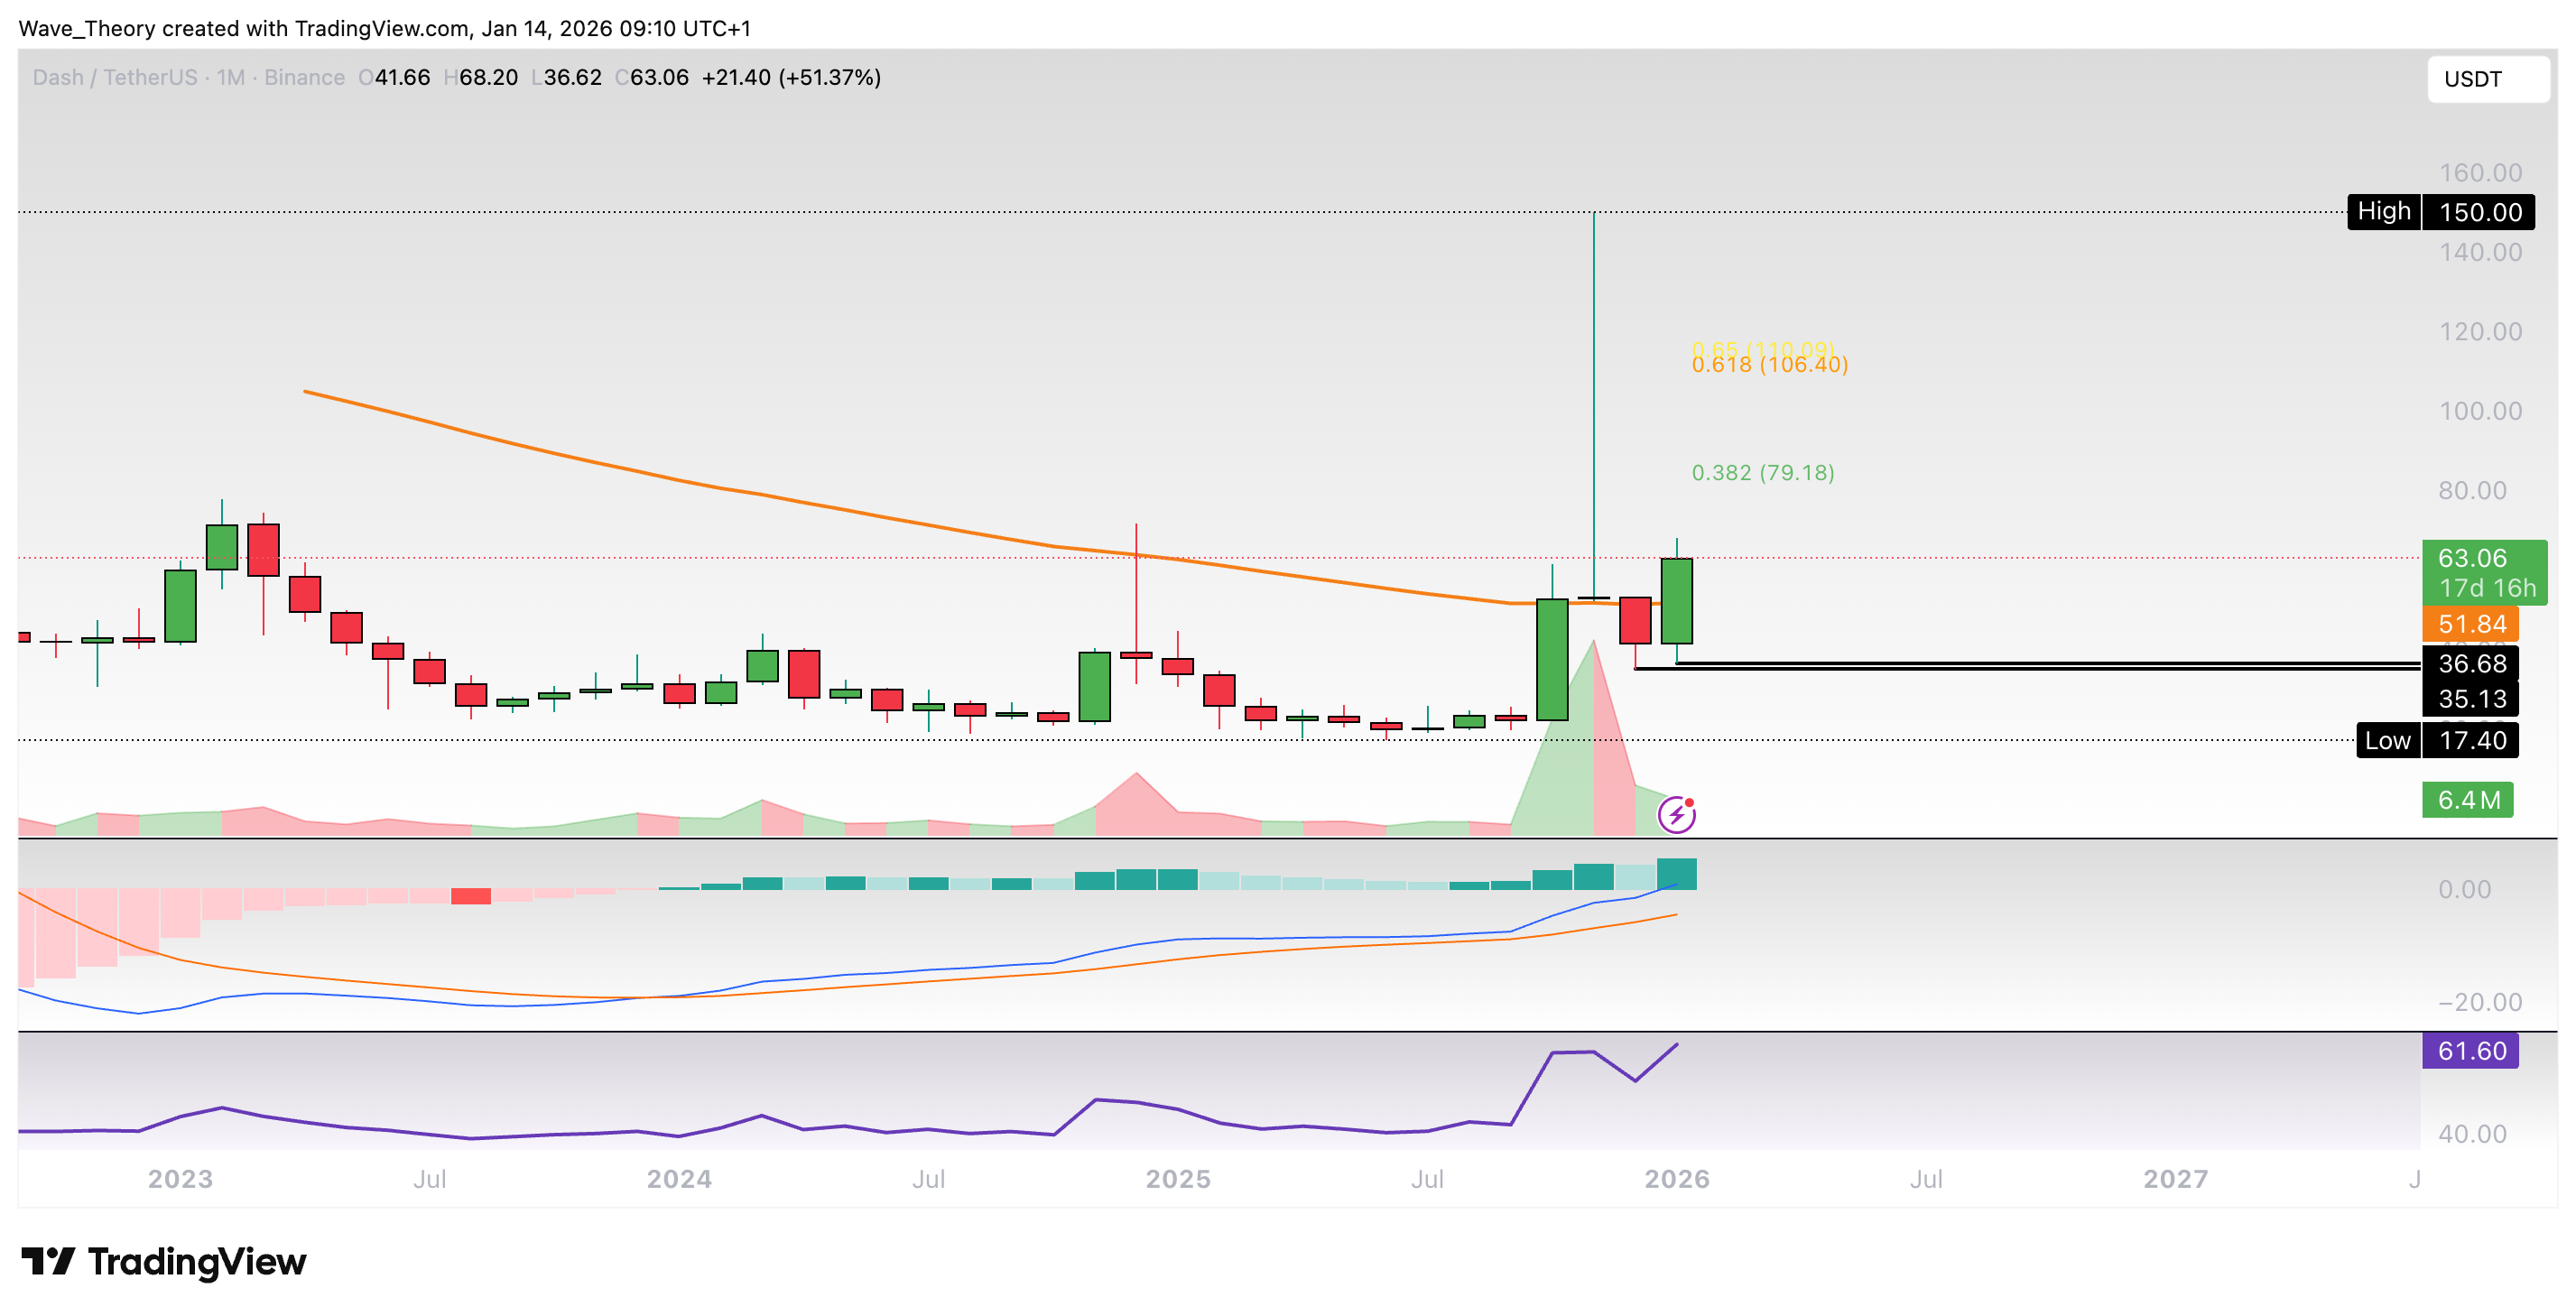
Task: Click the 2023 label on time axis
Action: click(180, 1179)
